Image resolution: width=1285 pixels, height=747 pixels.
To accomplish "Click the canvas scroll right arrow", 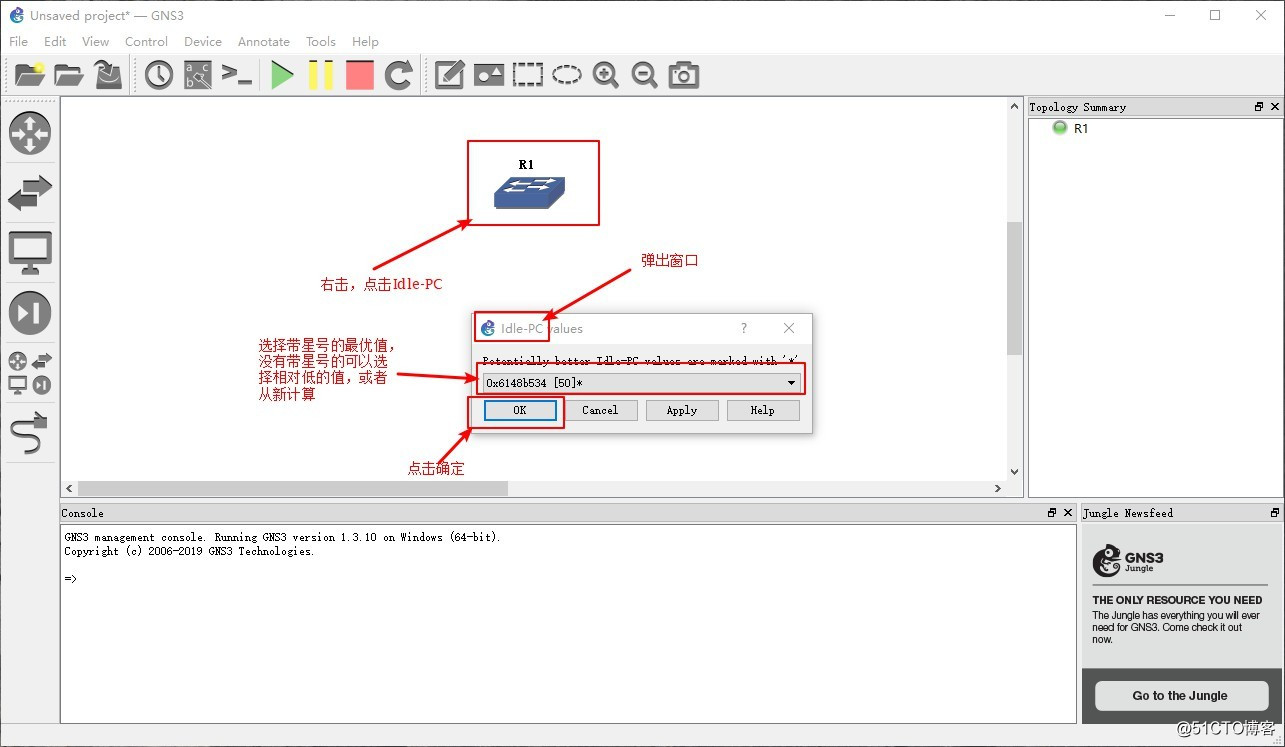I will pyautogui.click(x=998, y=488).
